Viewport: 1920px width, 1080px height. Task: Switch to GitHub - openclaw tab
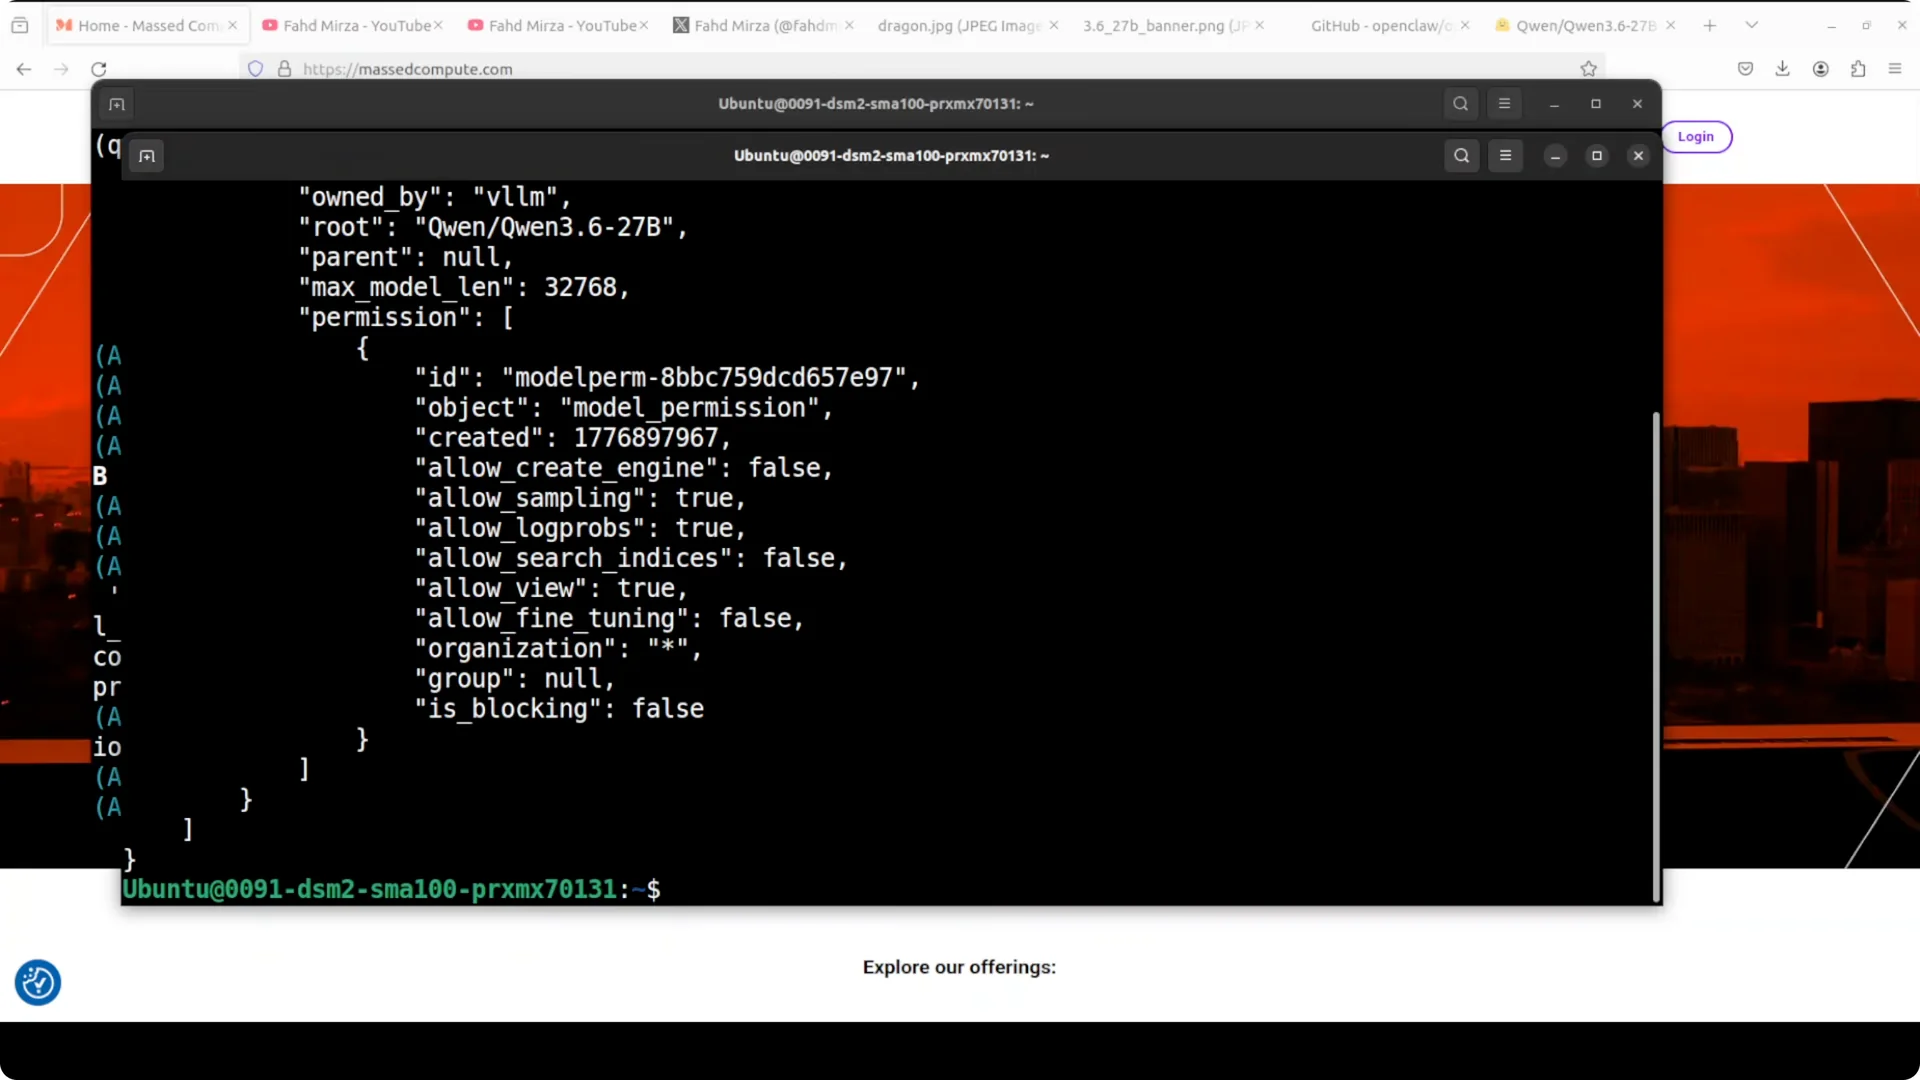click(1380, 25)
